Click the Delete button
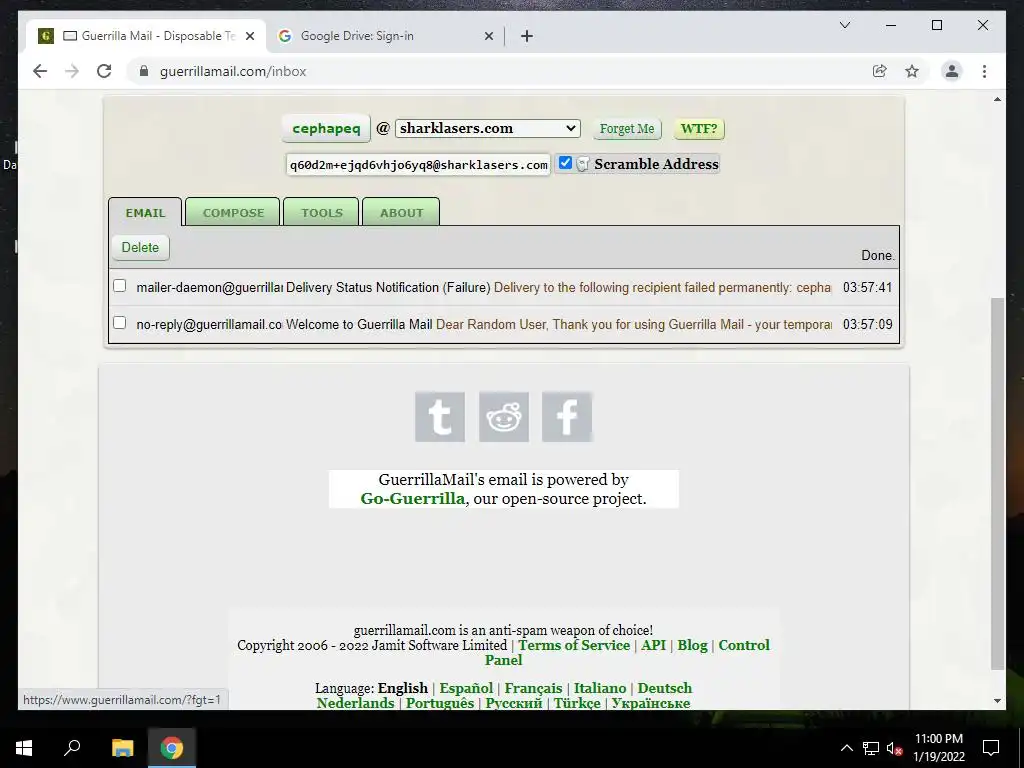Image resolution: width=1024 pixels, height=768 pixels. tap(140, 248)
